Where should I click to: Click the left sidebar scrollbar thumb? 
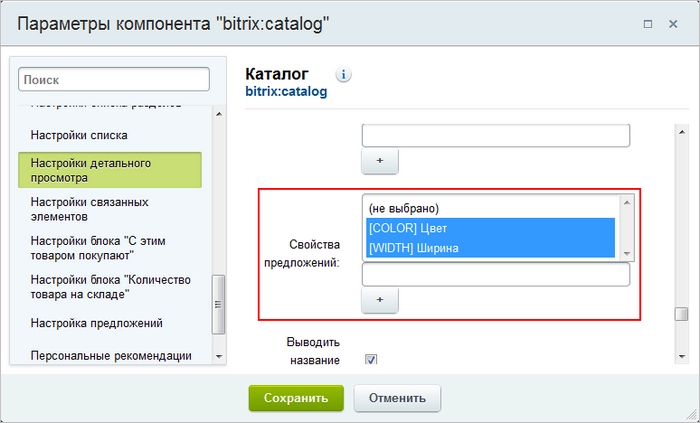tap(218, 304)
